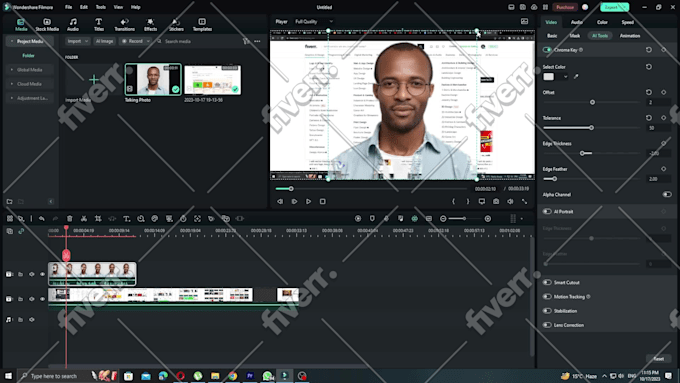Hide the top video track eye icon
Viewport: 680px width, 383px height.
[42, 274]
